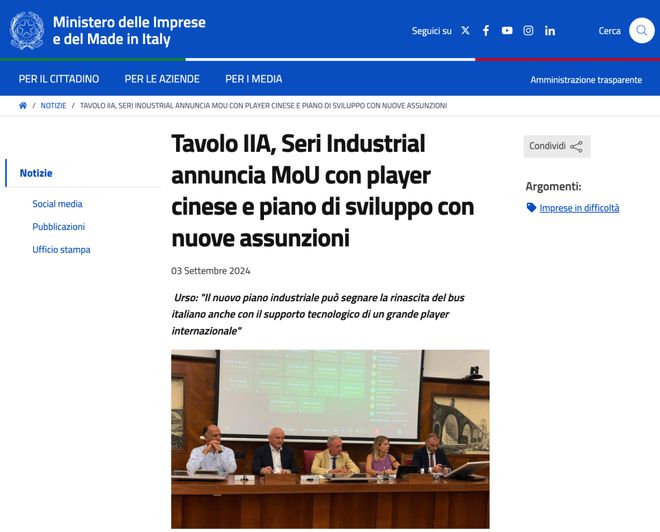Open the PER LE AZIENDE menu
The image size is (660, 532).
coord(162,79)
